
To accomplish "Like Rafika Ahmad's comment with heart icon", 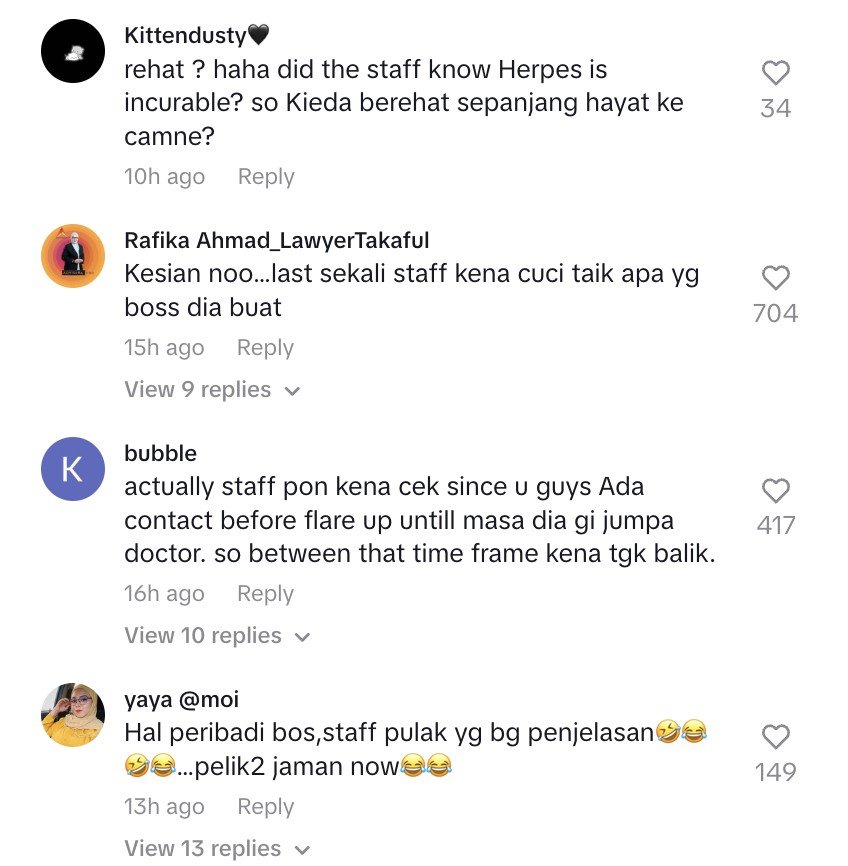I will tap(776, 277).
